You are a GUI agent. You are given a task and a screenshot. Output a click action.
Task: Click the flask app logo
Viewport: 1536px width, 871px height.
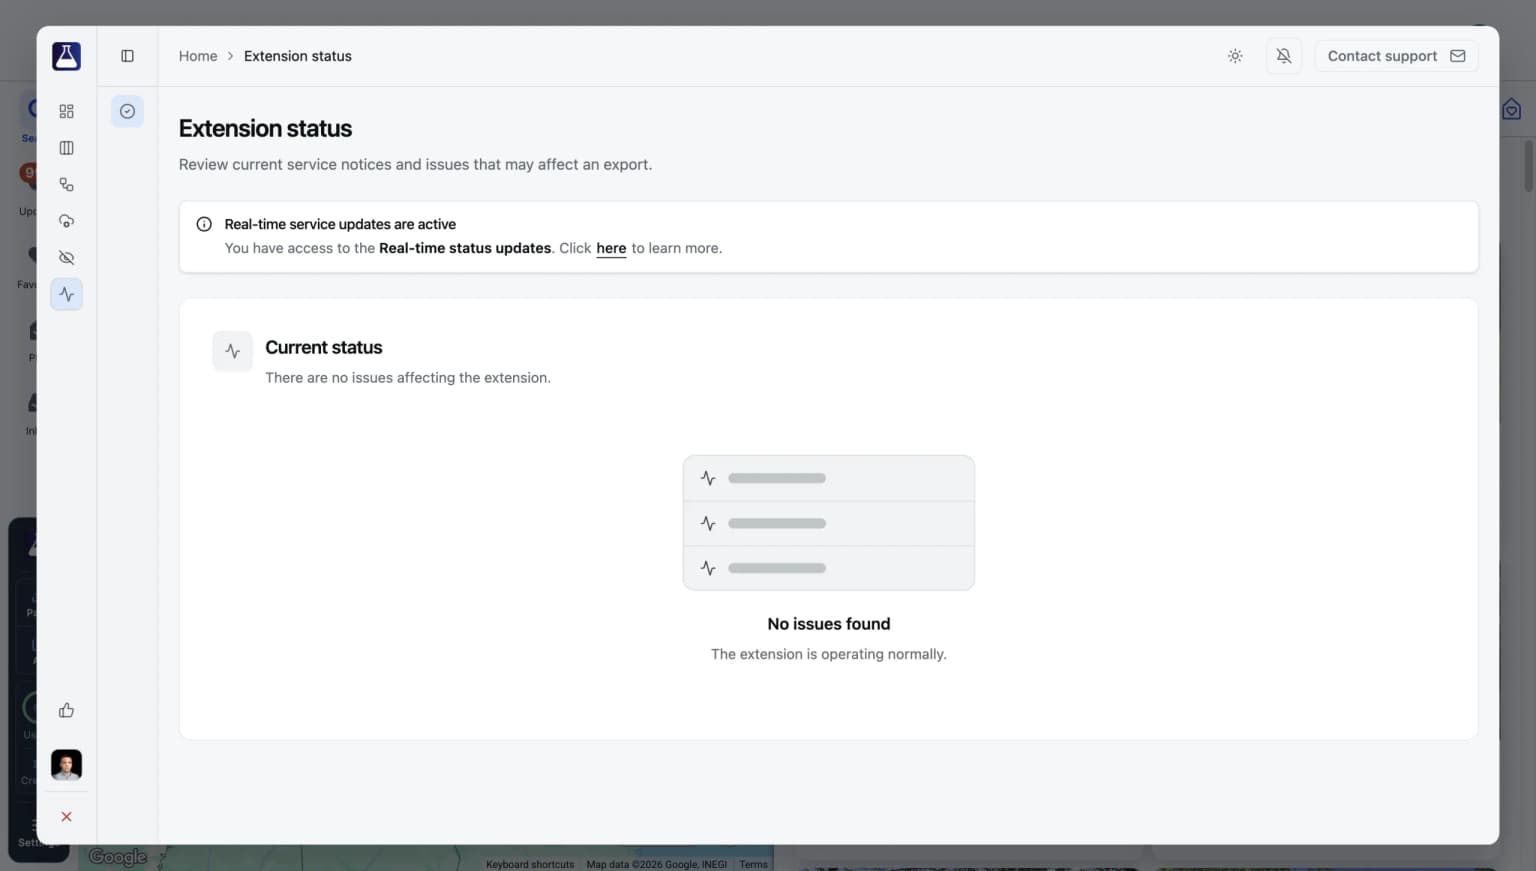point(66,56)
